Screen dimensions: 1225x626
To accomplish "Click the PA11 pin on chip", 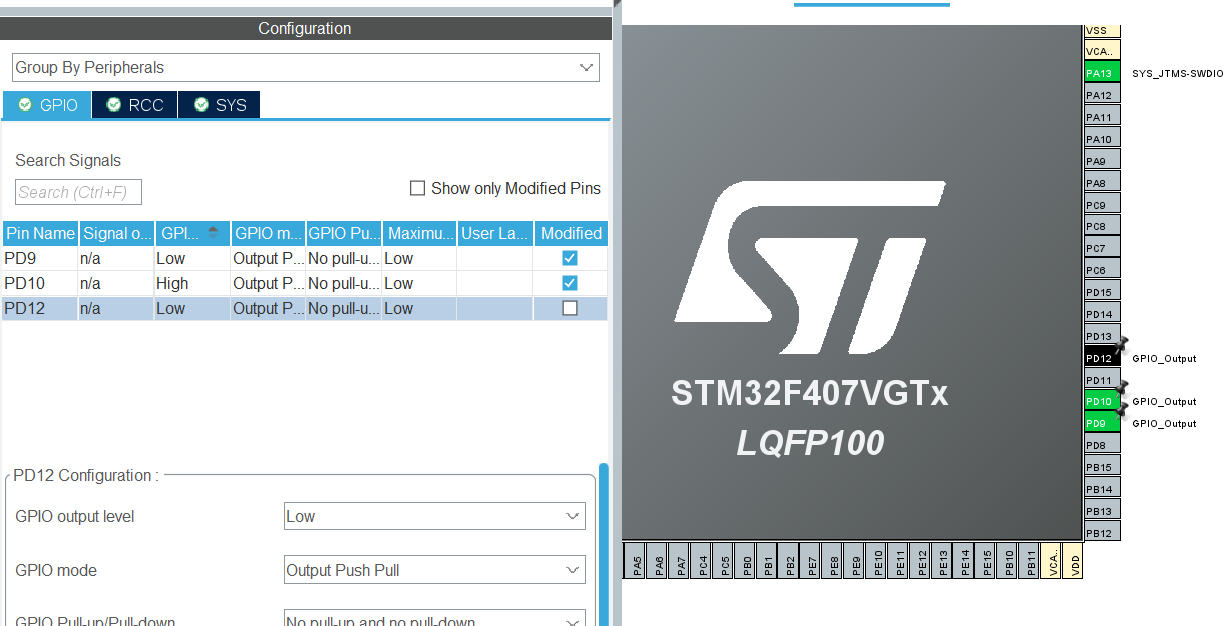I will 1102,117.
